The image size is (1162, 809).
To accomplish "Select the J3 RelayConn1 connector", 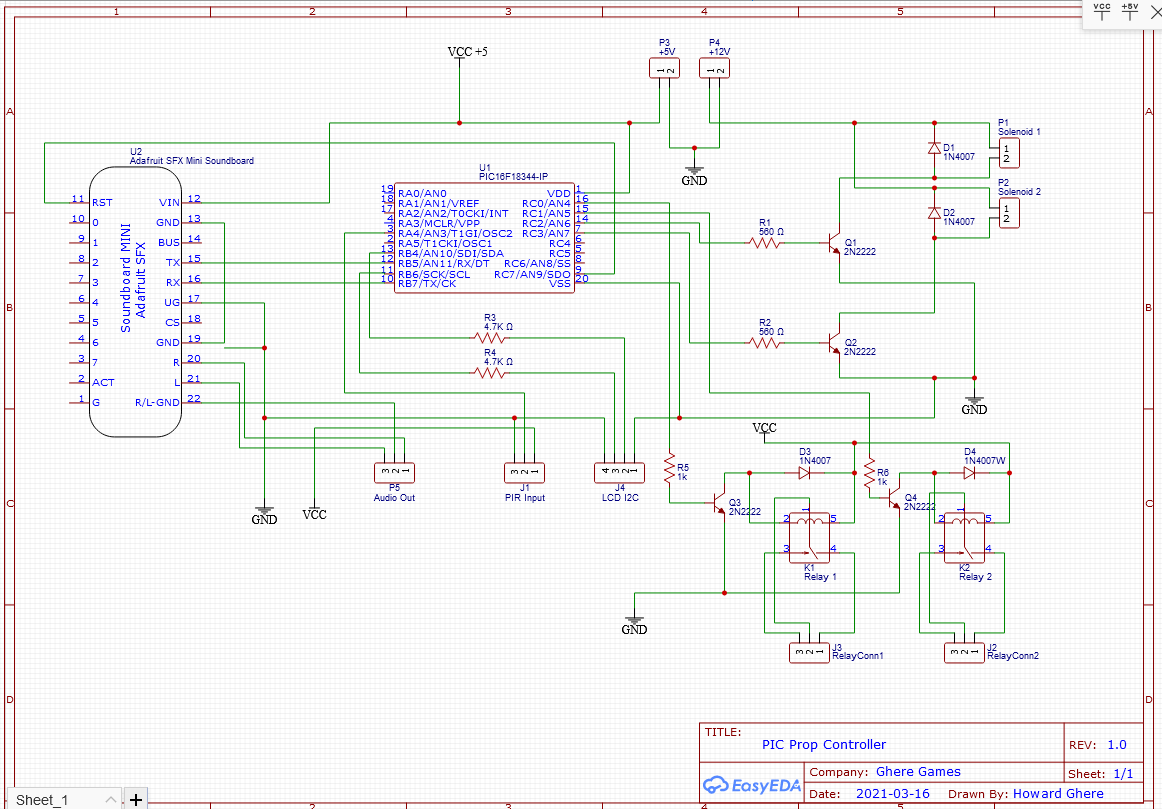I will pyautogui.click(x=809, y=652).
